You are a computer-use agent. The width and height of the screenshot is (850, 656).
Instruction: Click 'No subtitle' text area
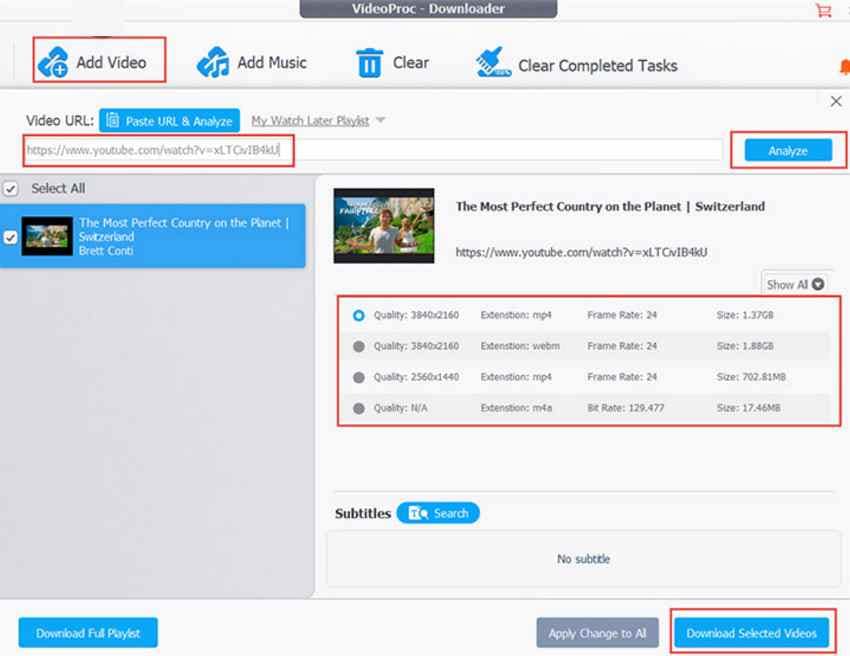pyautogui.click(x=583, y=559)
